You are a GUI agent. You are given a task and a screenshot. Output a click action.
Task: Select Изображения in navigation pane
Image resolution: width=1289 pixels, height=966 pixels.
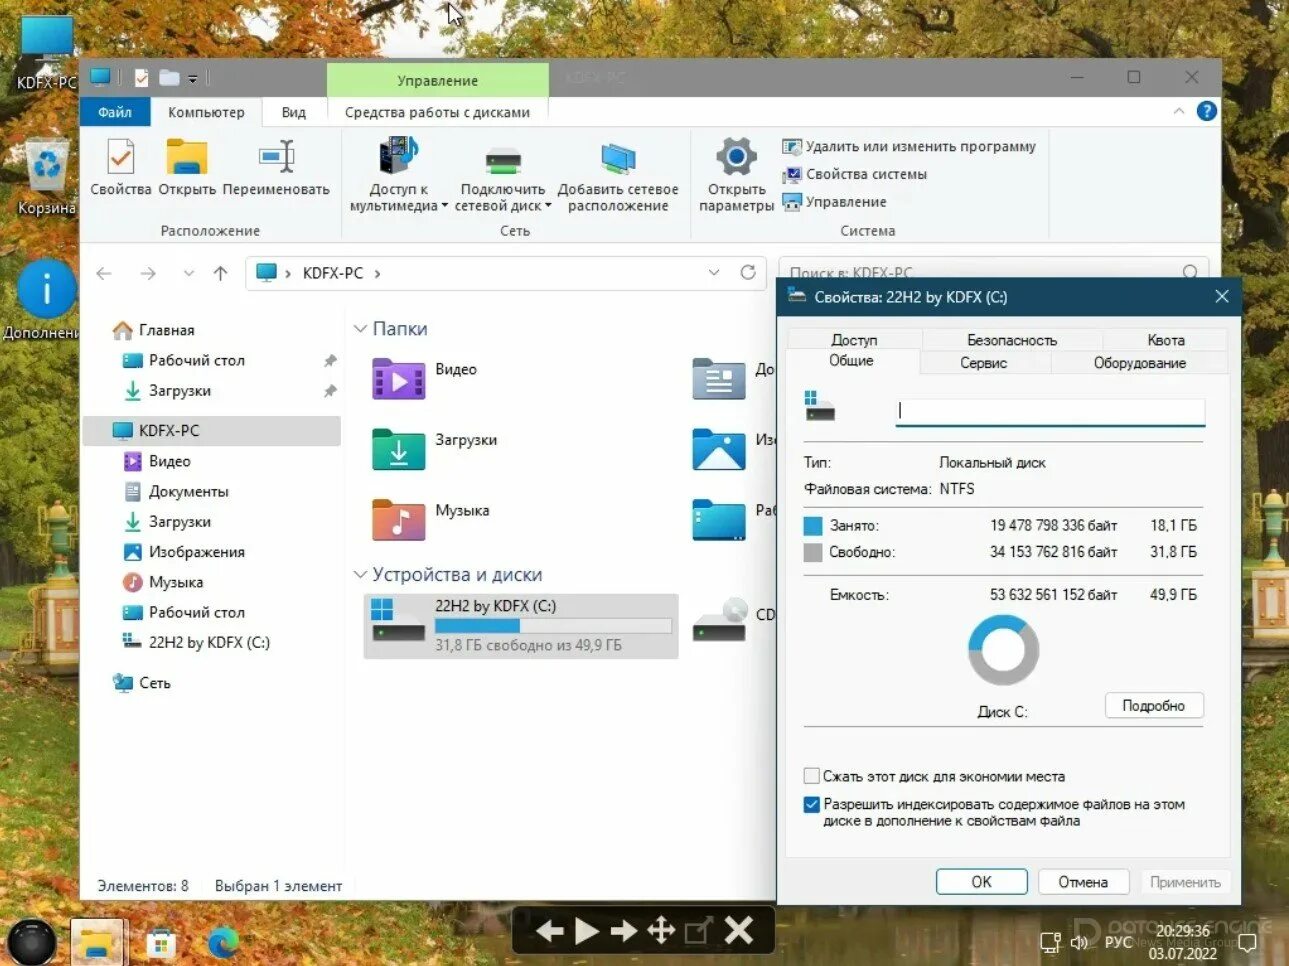(183, 552)
